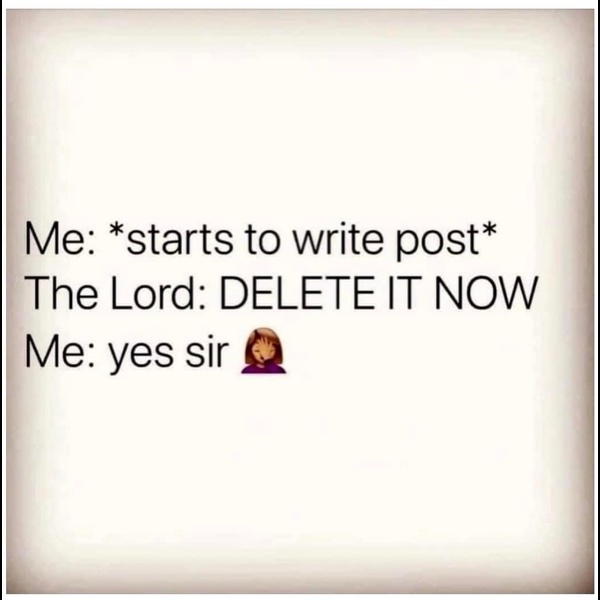Click the 'L' in 'Lord'

pyautogui.click(x=120, y=293)
